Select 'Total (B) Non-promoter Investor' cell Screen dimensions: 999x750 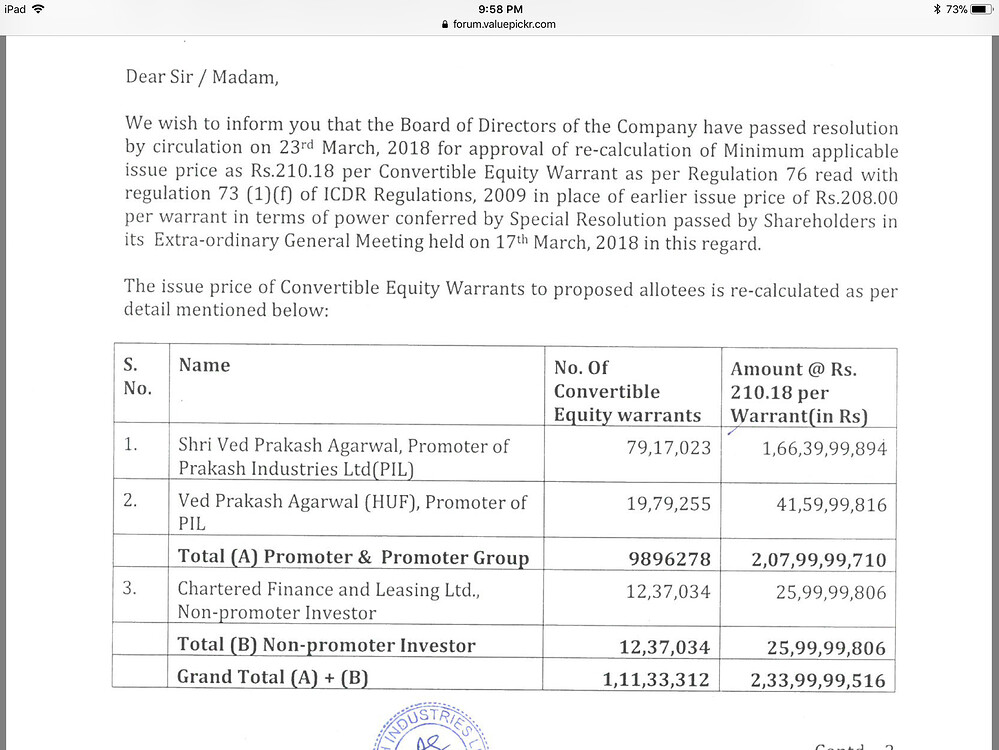pos(326,645)
